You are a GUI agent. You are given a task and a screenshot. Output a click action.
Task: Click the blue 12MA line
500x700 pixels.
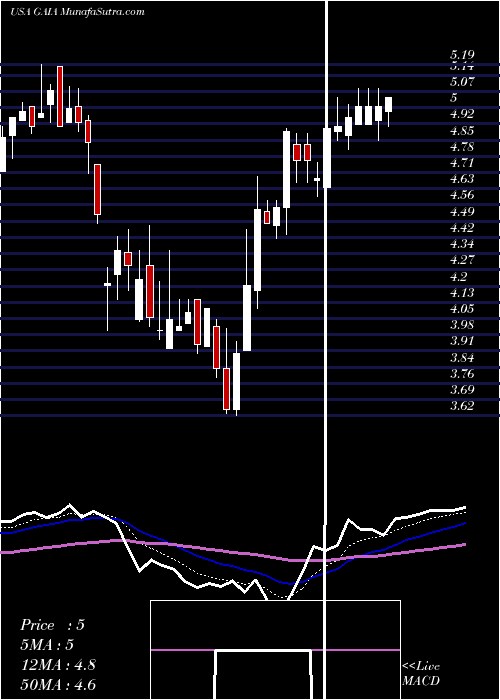pyautogui.click(x=232, y=567)
